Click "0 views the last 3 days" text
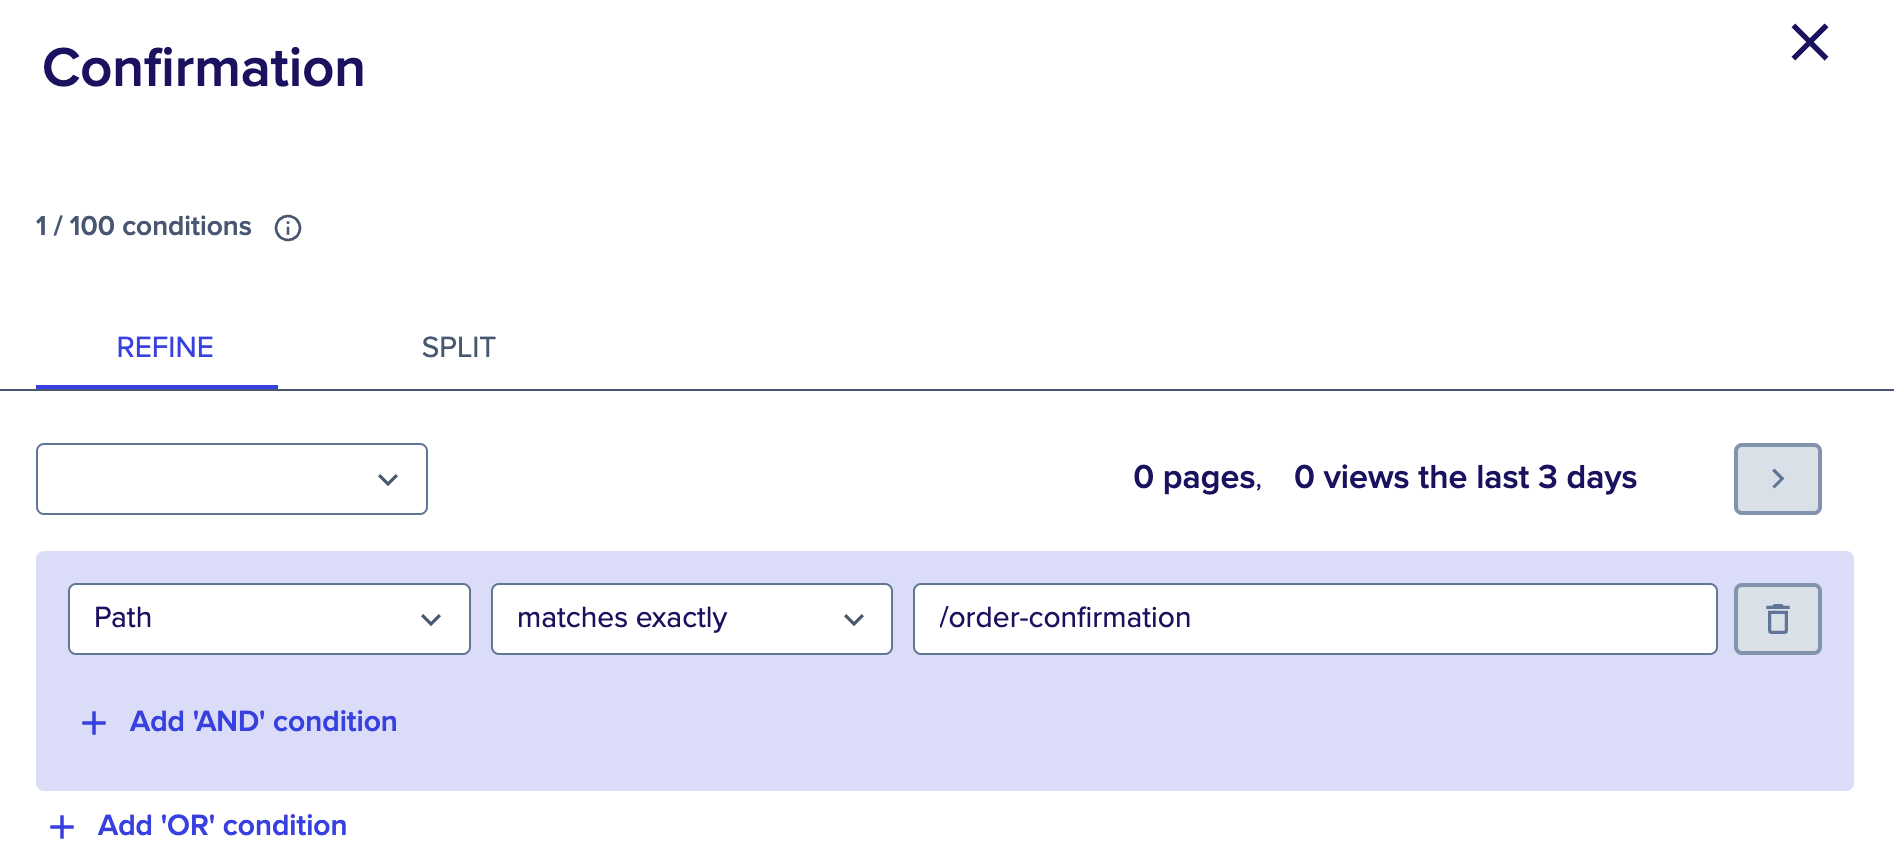This screenshot has height=860, width=1894. 1465,478
